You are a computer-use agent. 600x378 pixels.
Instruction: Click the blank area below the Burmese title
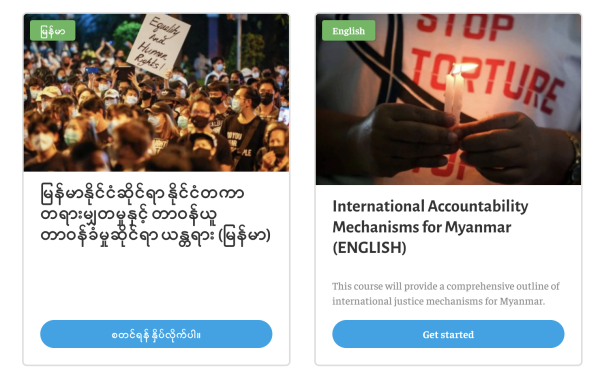[156, 283]
